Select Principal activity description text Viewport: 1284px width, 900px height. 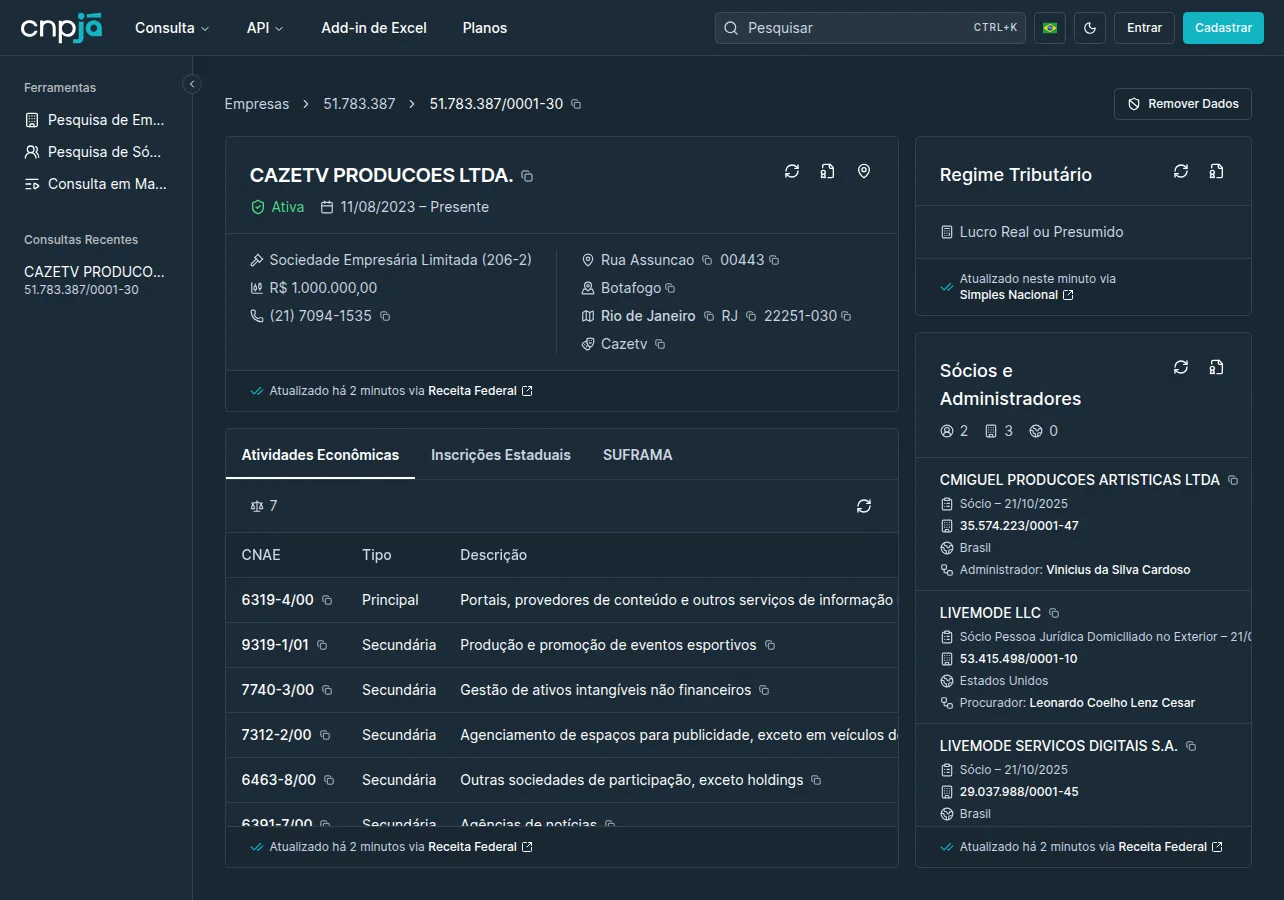pyautogui.click(x=678, y=600)
